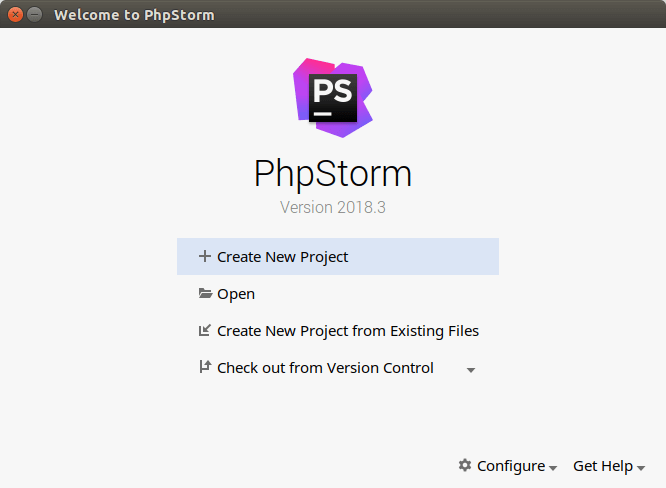The height and width of the screenshot is (488, 666).
Task: Click the large PhpStorm heading text
Action: tap(333, 173)
